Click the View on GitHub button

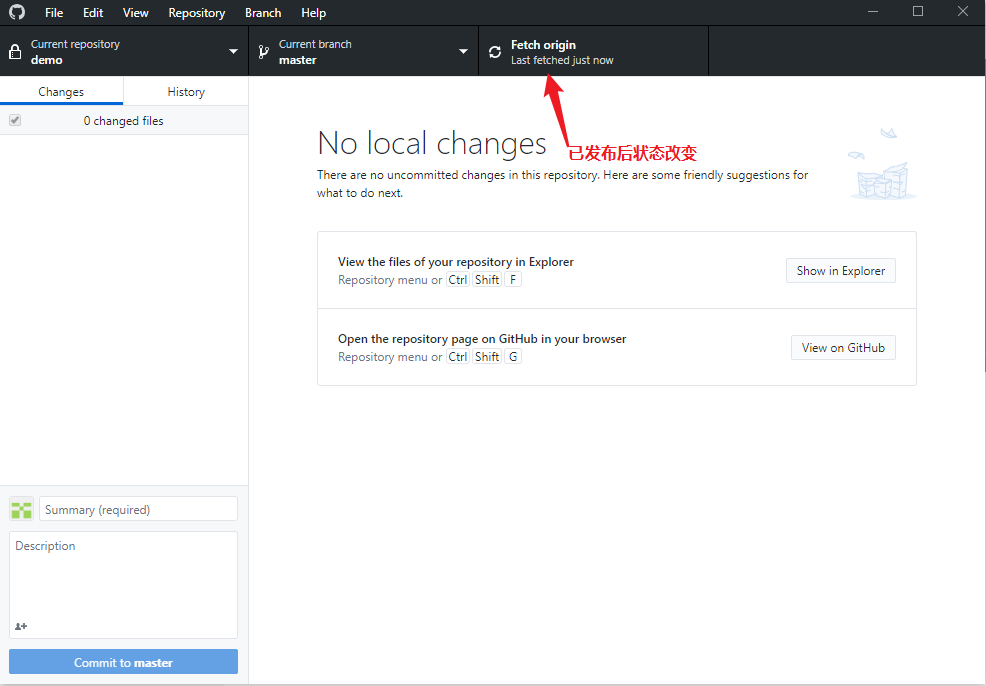(x=843, y=348)
